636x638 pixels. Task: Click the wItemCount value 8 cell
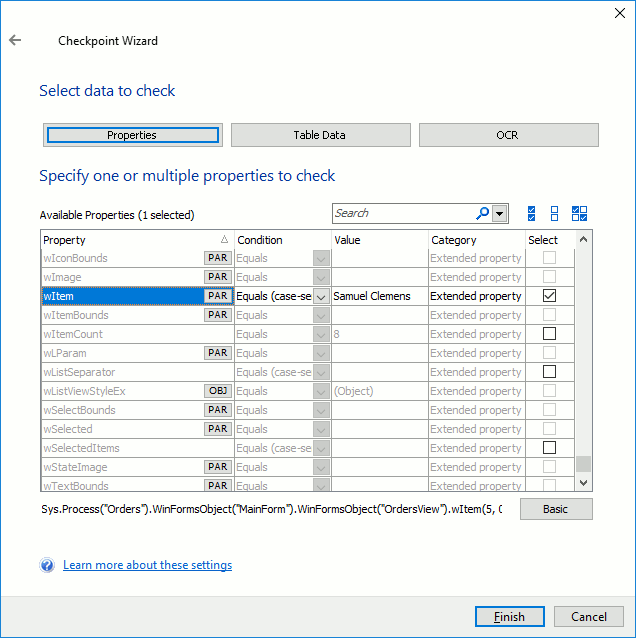380,334
